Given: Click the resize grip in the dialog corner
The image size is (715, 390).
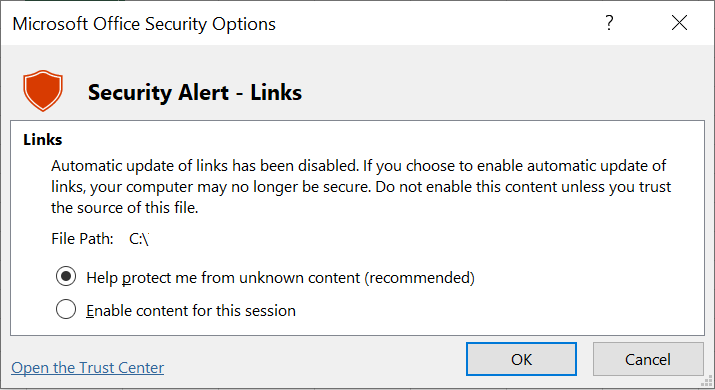Looking at the screenshot, I should [708, 381].
